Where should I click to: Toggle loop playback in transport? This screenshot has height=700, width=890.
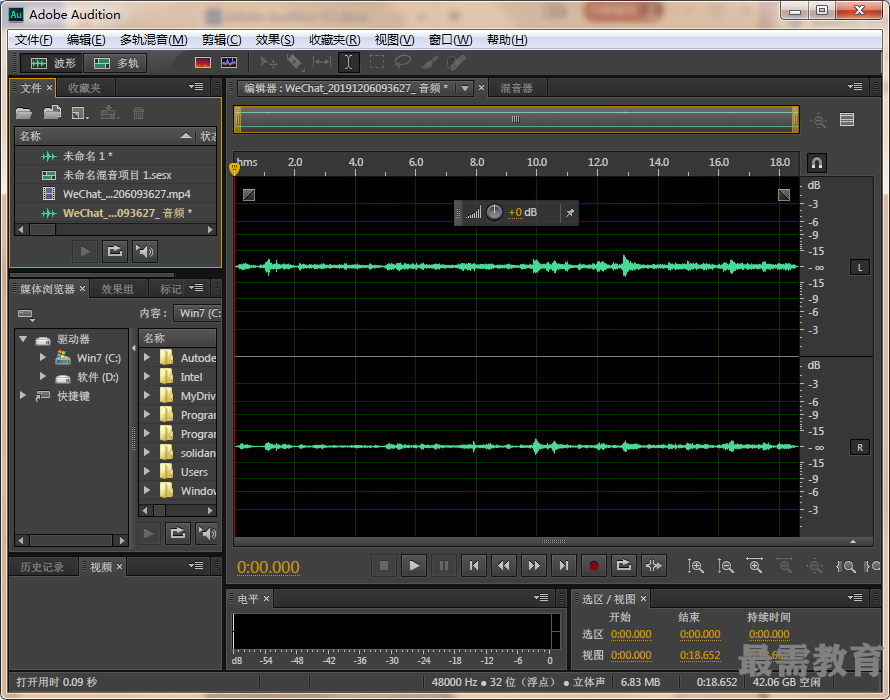coord(624,565)
